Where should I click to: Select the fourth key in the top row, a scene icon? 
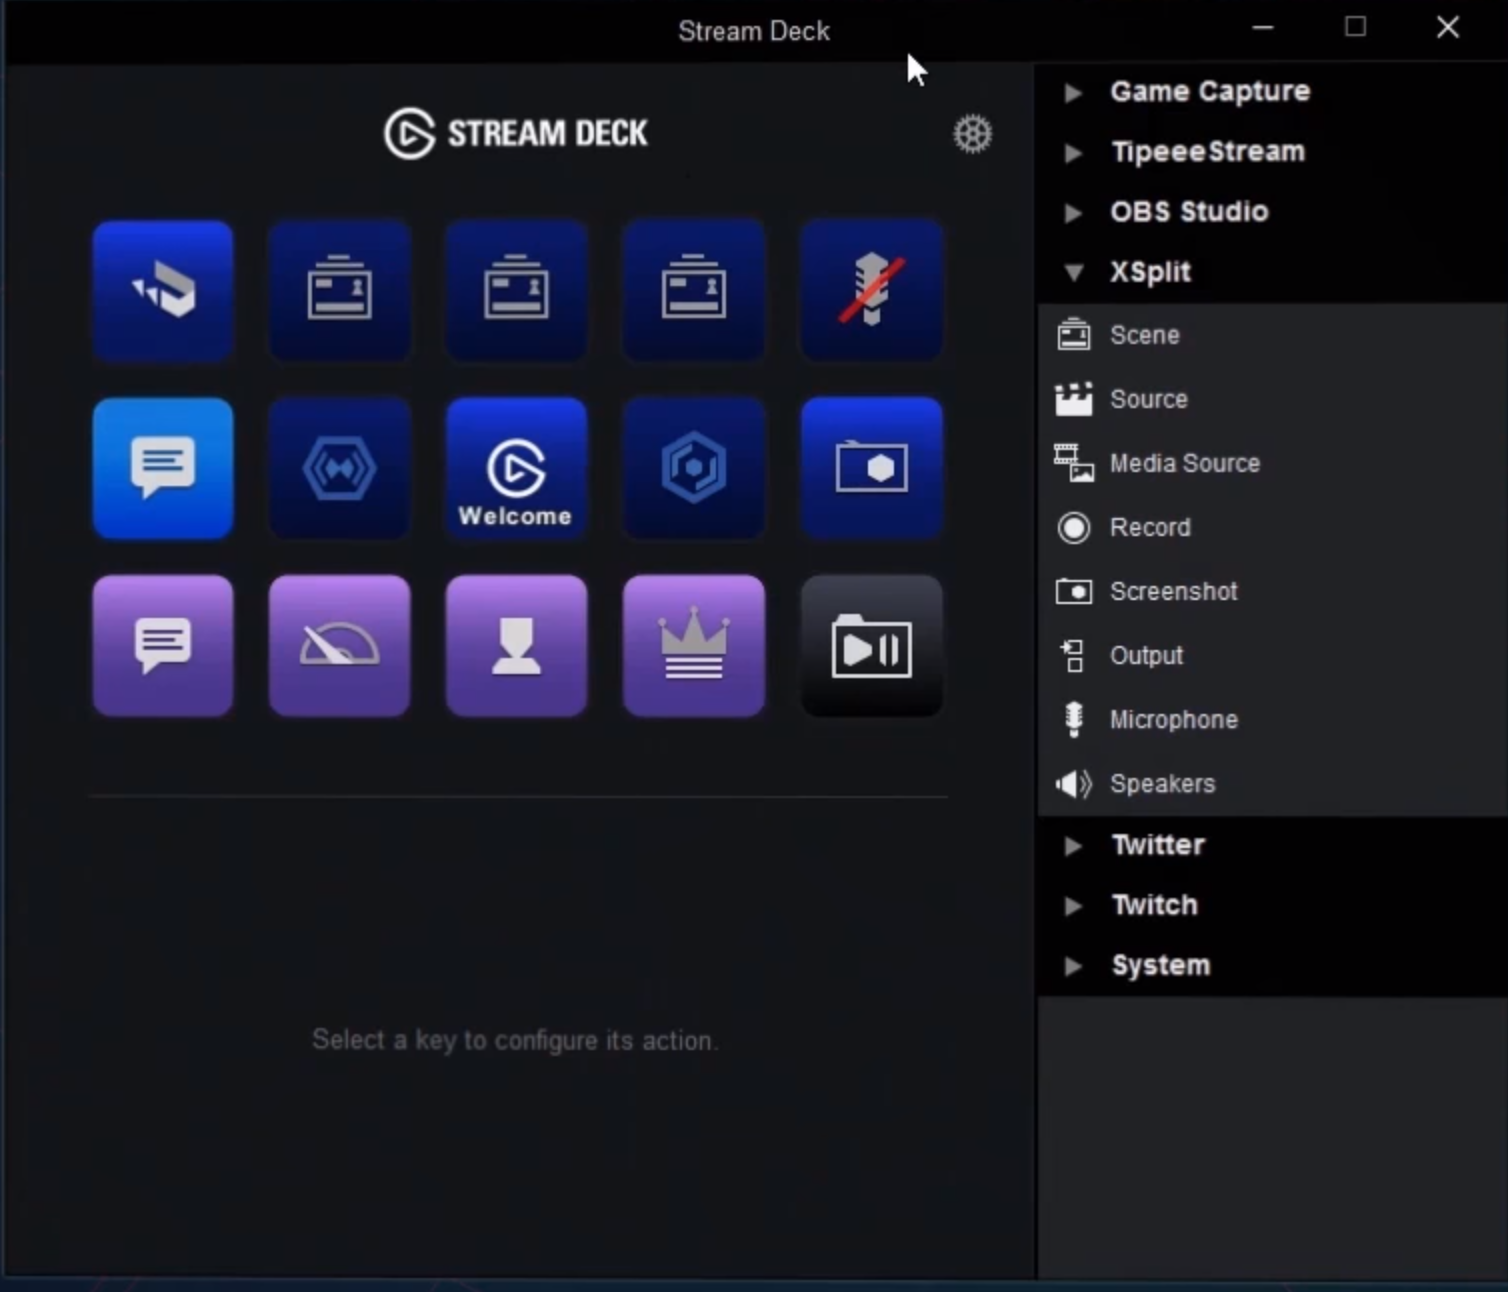click(x=694, y=291)
